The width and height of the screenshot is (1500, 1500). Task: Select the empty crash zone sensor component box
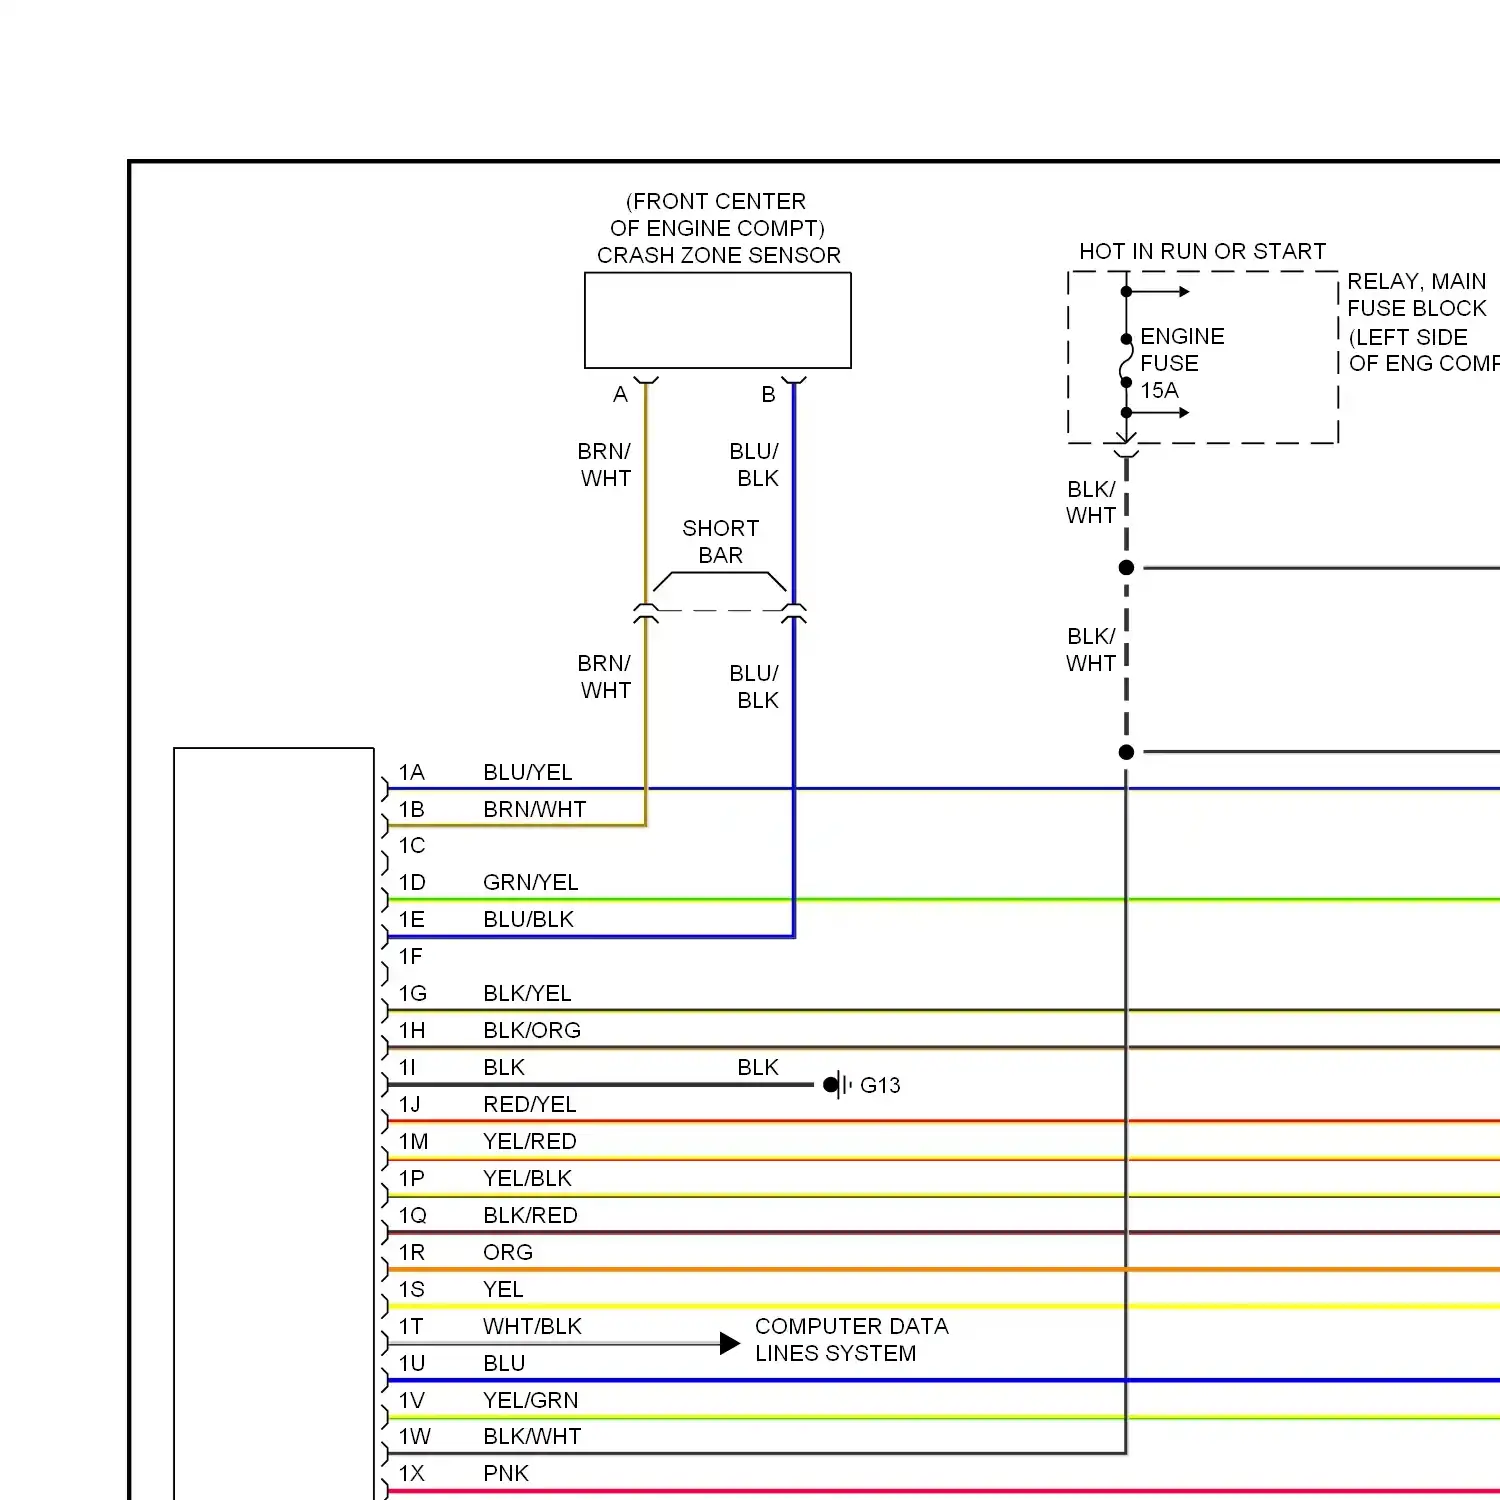[718, 320]
